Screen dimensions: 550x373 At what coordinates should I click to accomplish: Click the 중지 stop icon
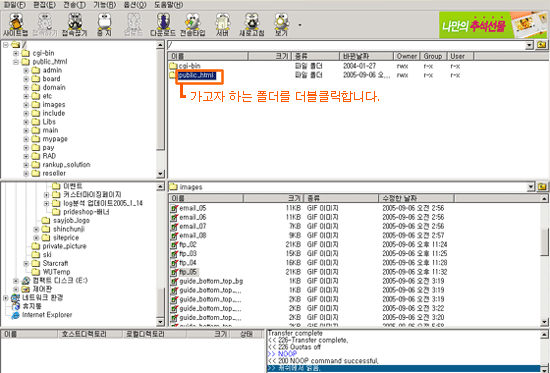[104, 25]
